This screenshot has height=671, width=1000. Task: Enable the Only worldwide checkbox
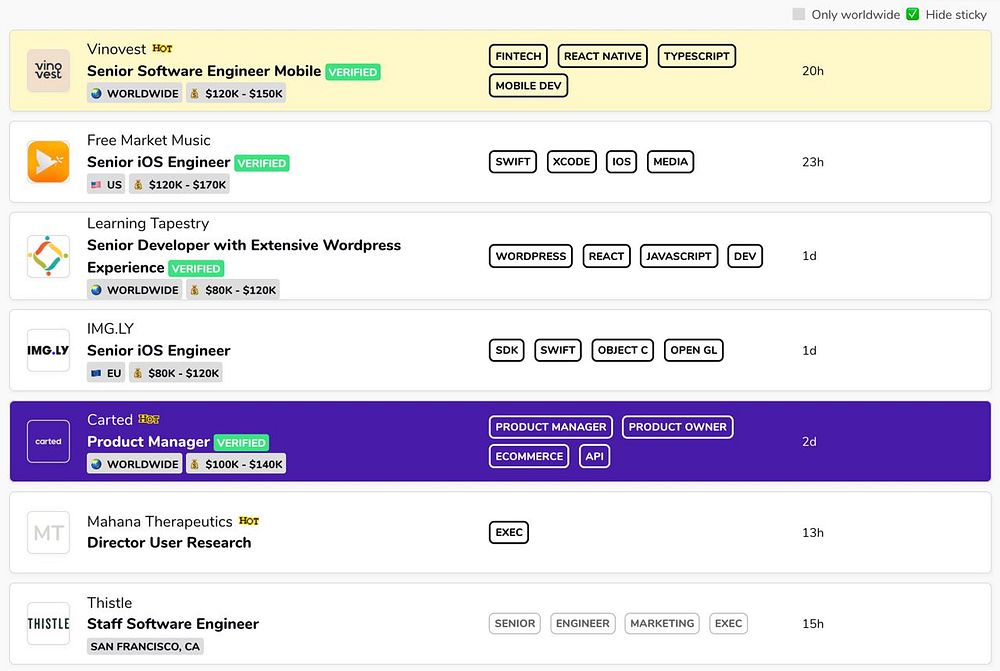pos(798,14)
